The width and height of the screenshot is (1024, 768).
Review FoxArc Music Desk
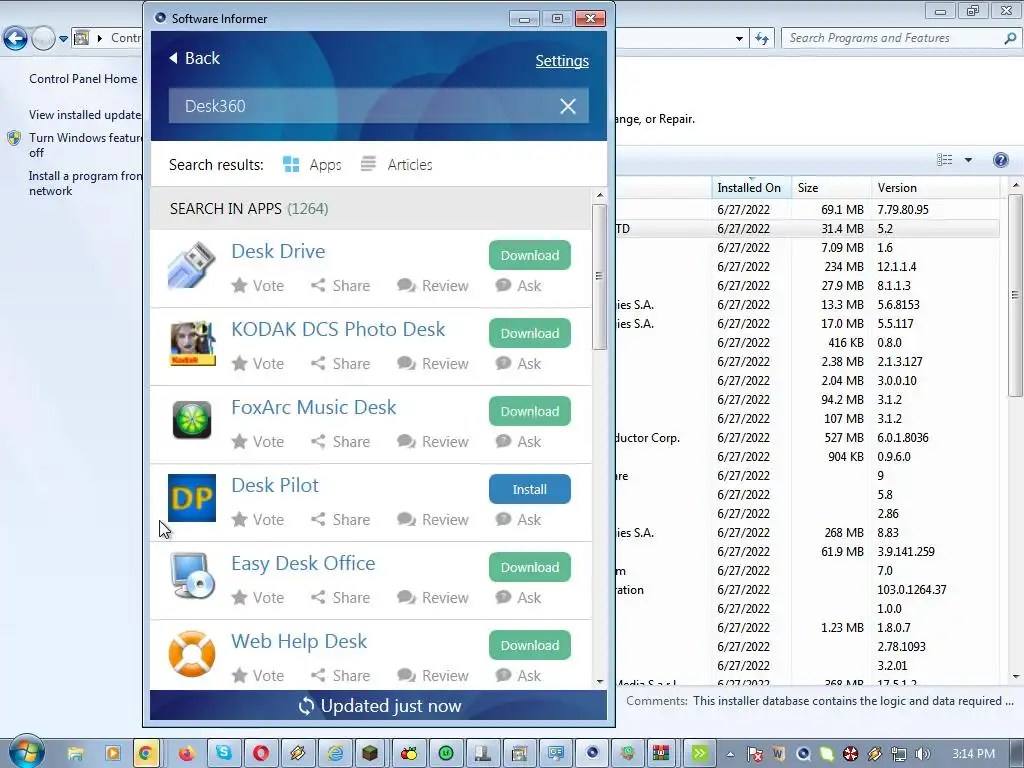pyautogui.click(x=433, y=441)
